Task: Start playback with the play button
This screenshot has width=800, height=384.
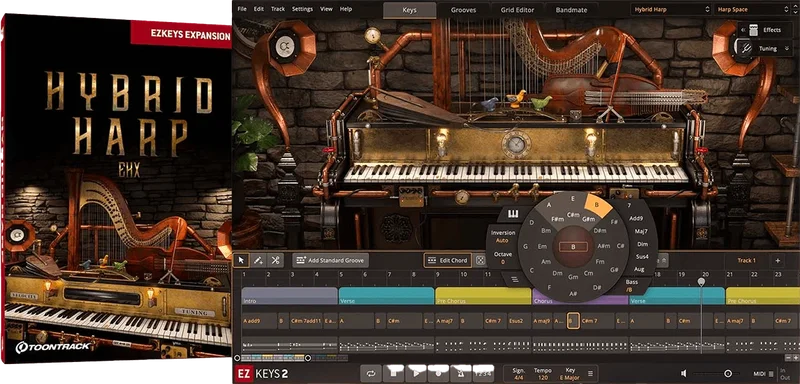Action: (416, 374)
